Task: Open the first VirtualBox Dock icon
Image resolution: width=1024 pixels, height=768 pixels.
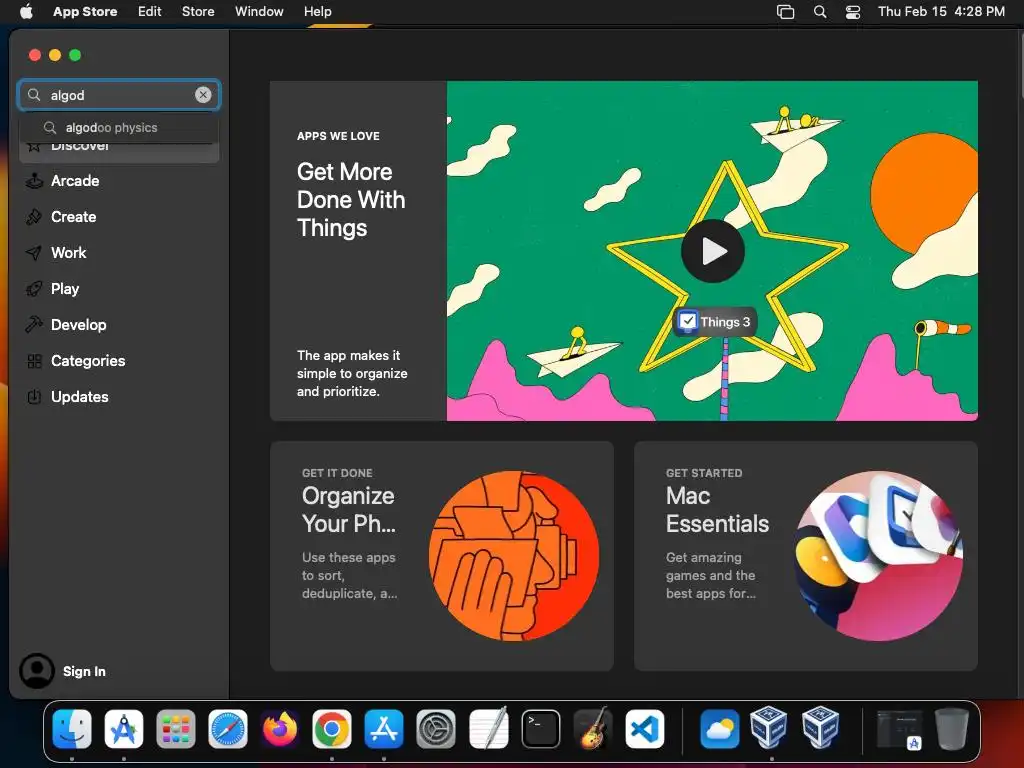Action: [x=769, y=727]
